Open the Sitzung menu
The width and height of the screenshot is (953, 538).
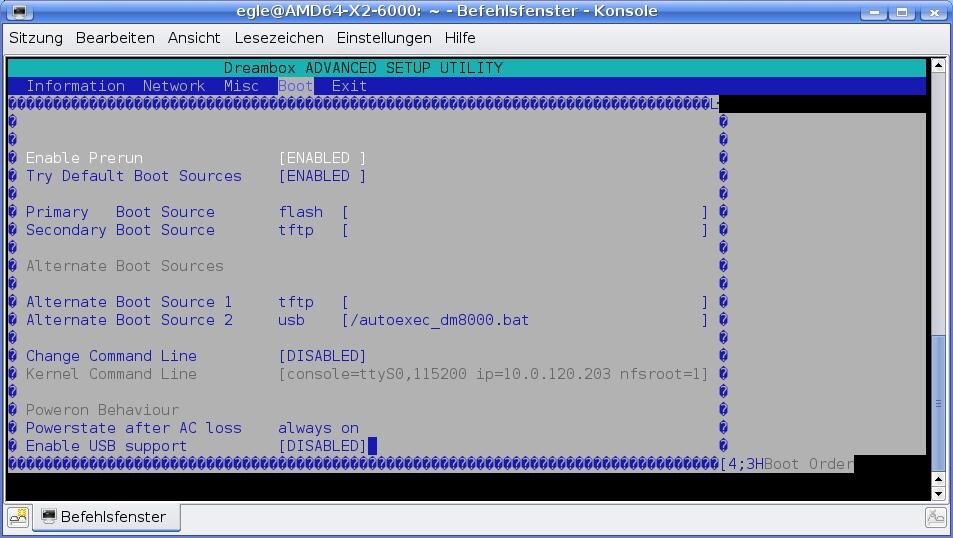tap(36, 38)
